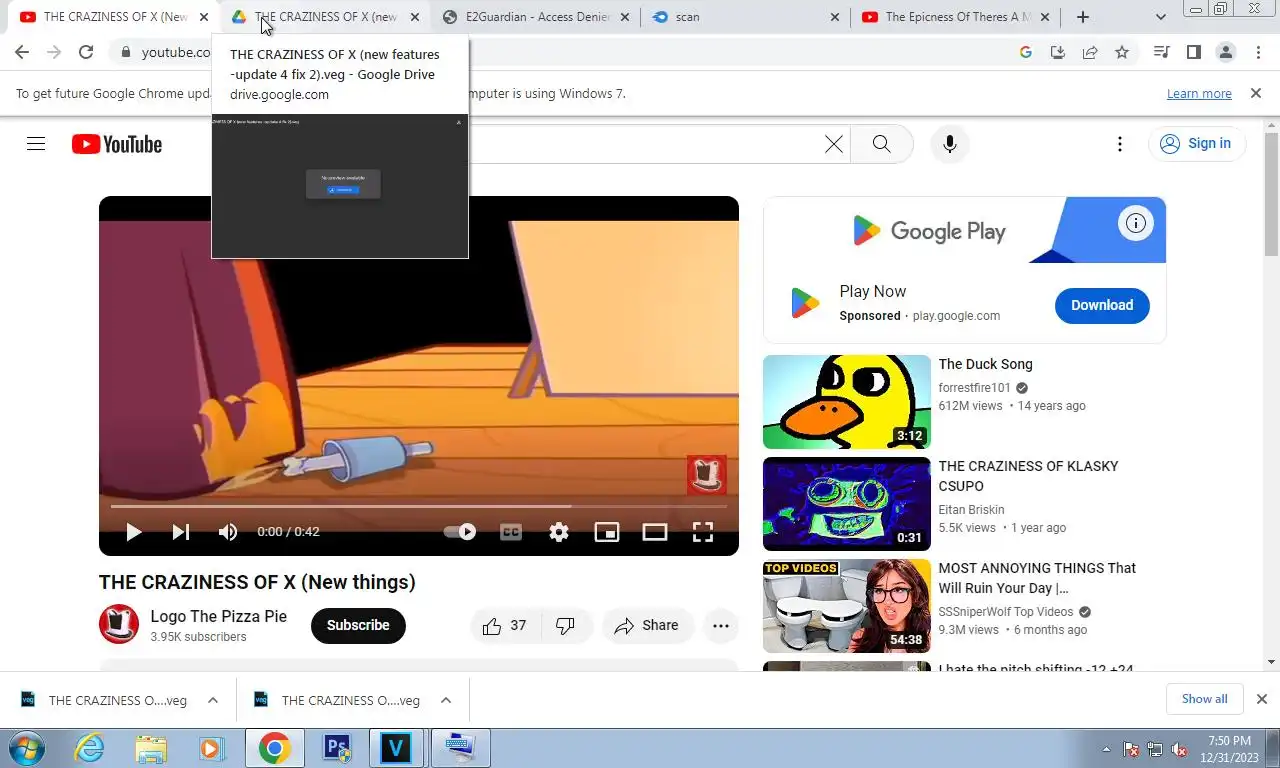Screen dimensions: 1280x768
Task: Launch Internet Explorer from taskbar
Action: [x=89, y=748]
